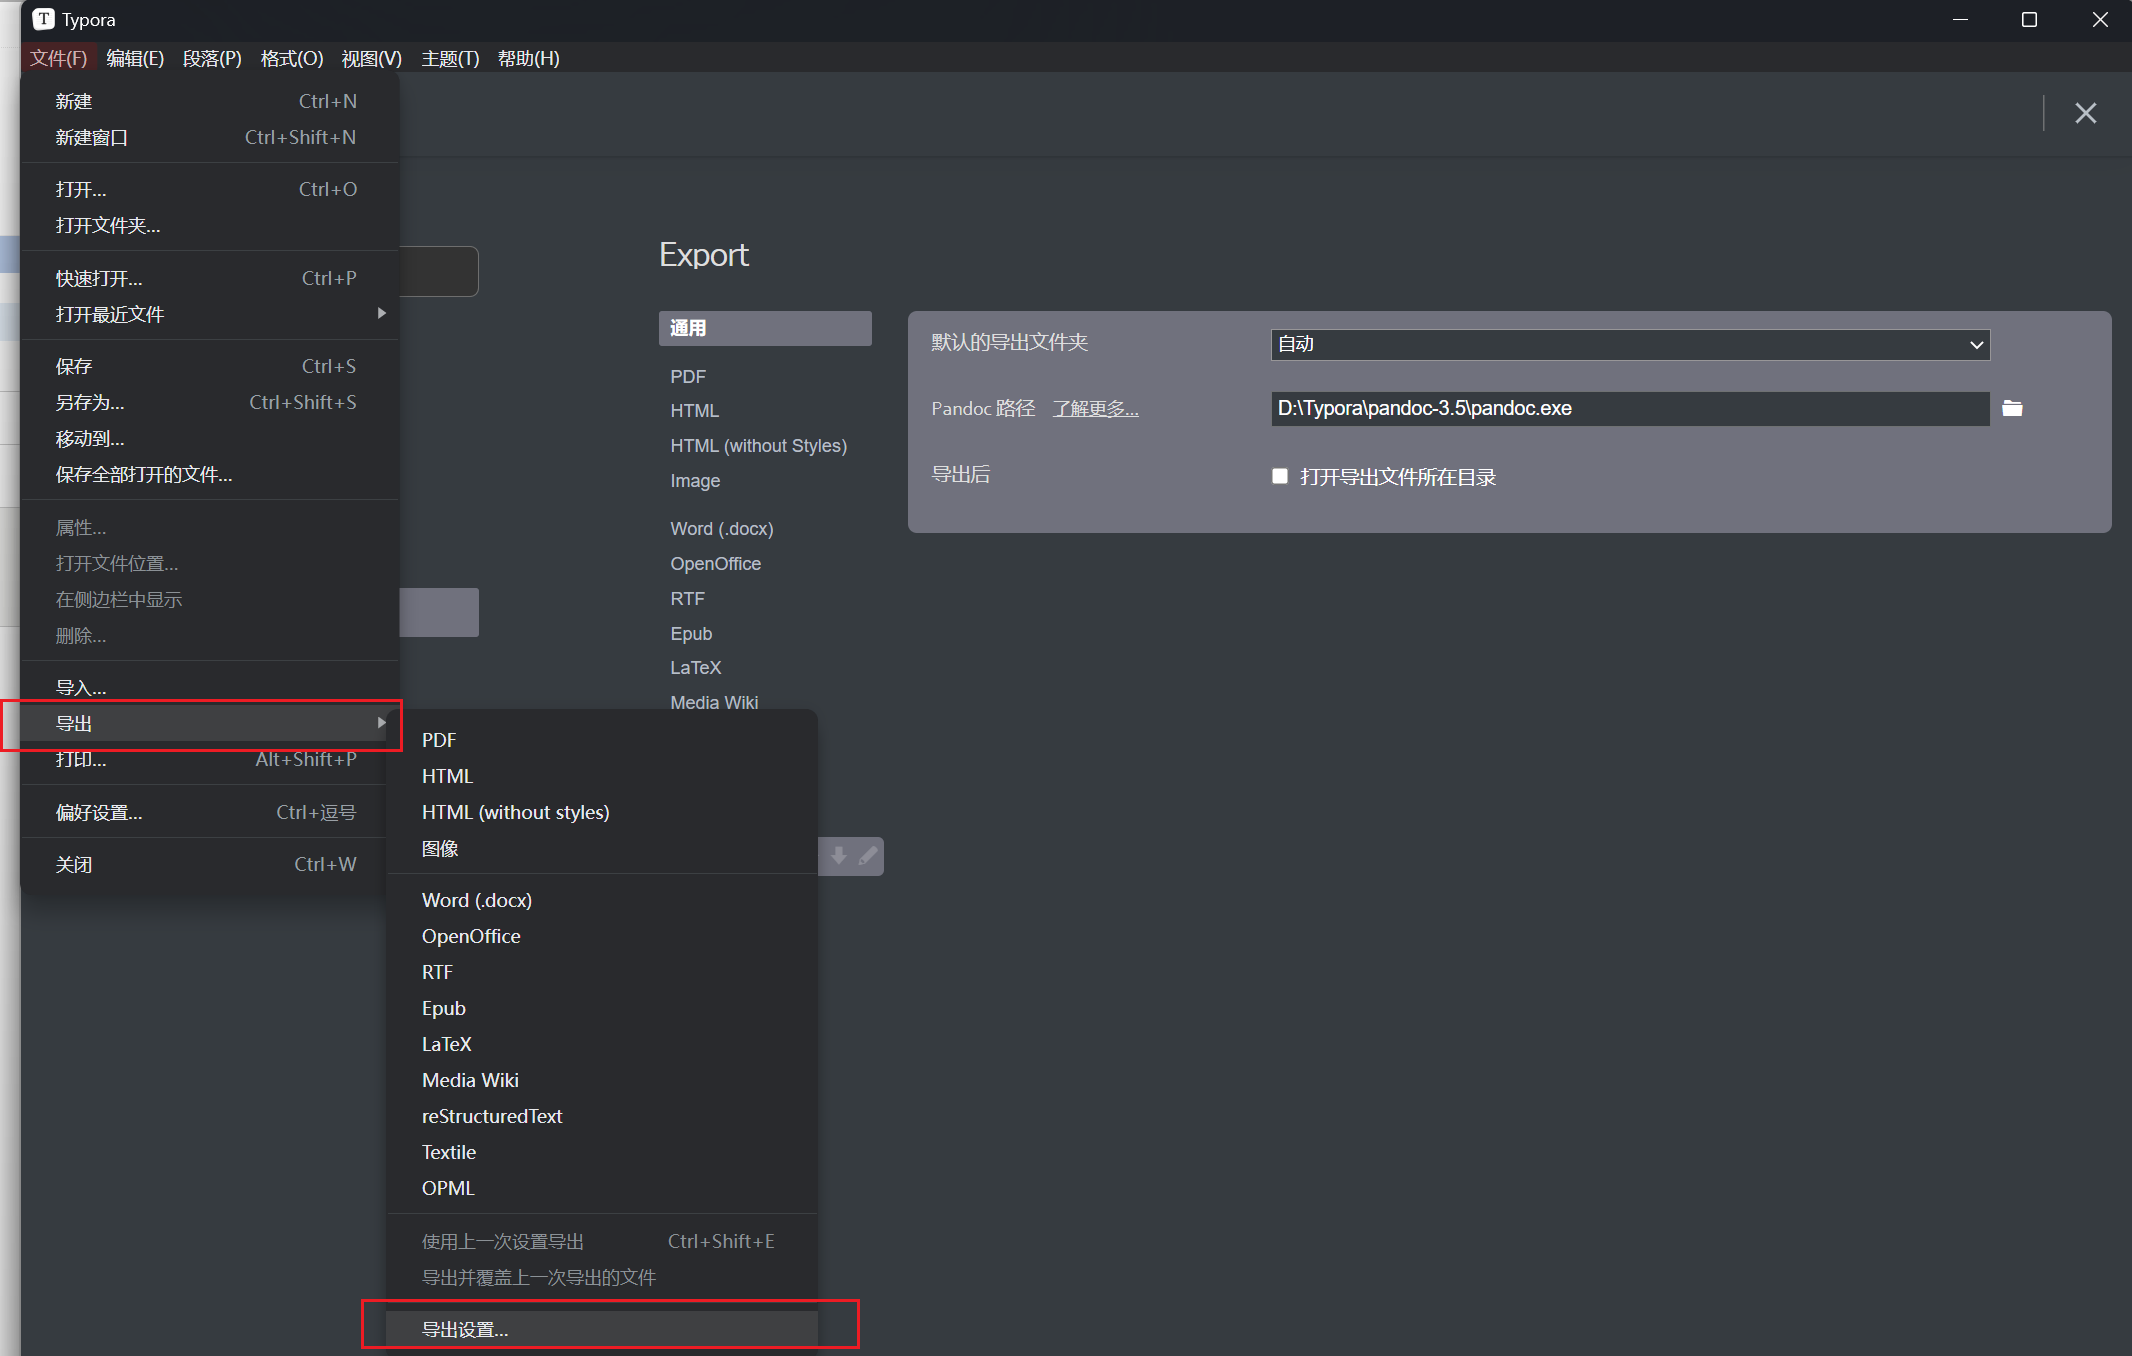Close the preferences panel with X icon
Screen dimensions: 2132x1356
click(2085, 113)
